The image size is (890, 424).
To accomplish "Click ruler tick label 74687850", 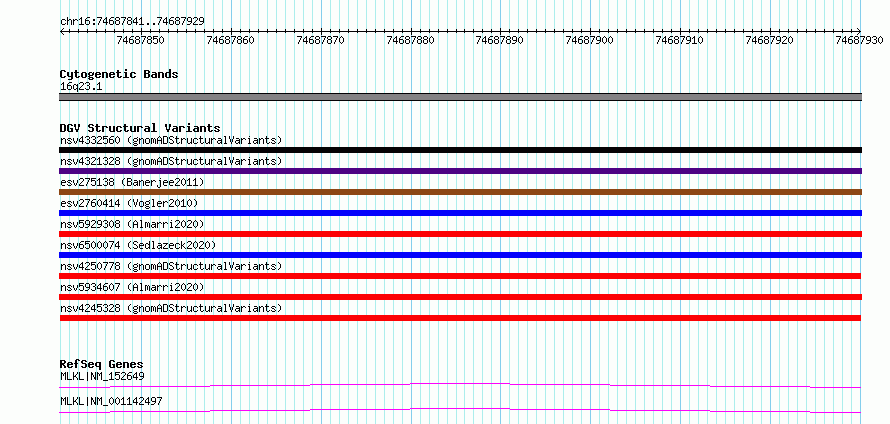I will point(140,40).
